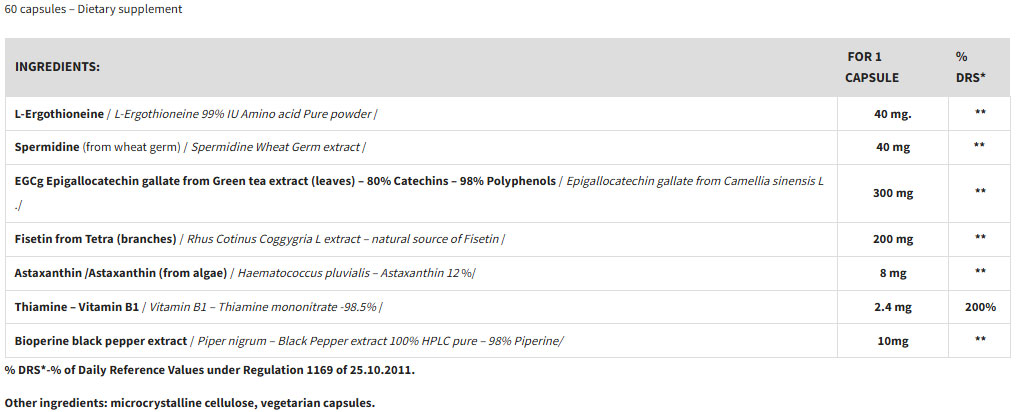Click the Astaxanthin (from algae) ingredient name
The height and width of the screenshot is (412, 1017).
pos(121,272)
